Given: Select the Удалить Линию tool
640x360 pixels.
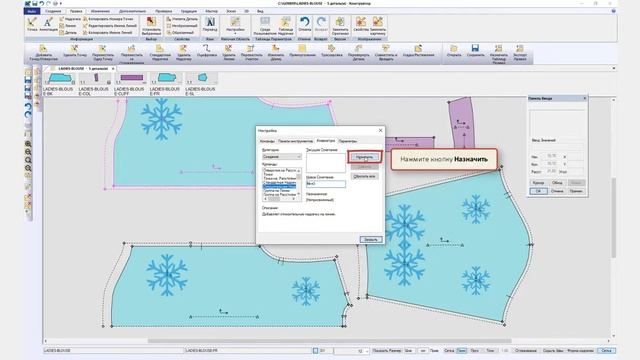Looking at the screenshot, I should click(x=229, y=53).
